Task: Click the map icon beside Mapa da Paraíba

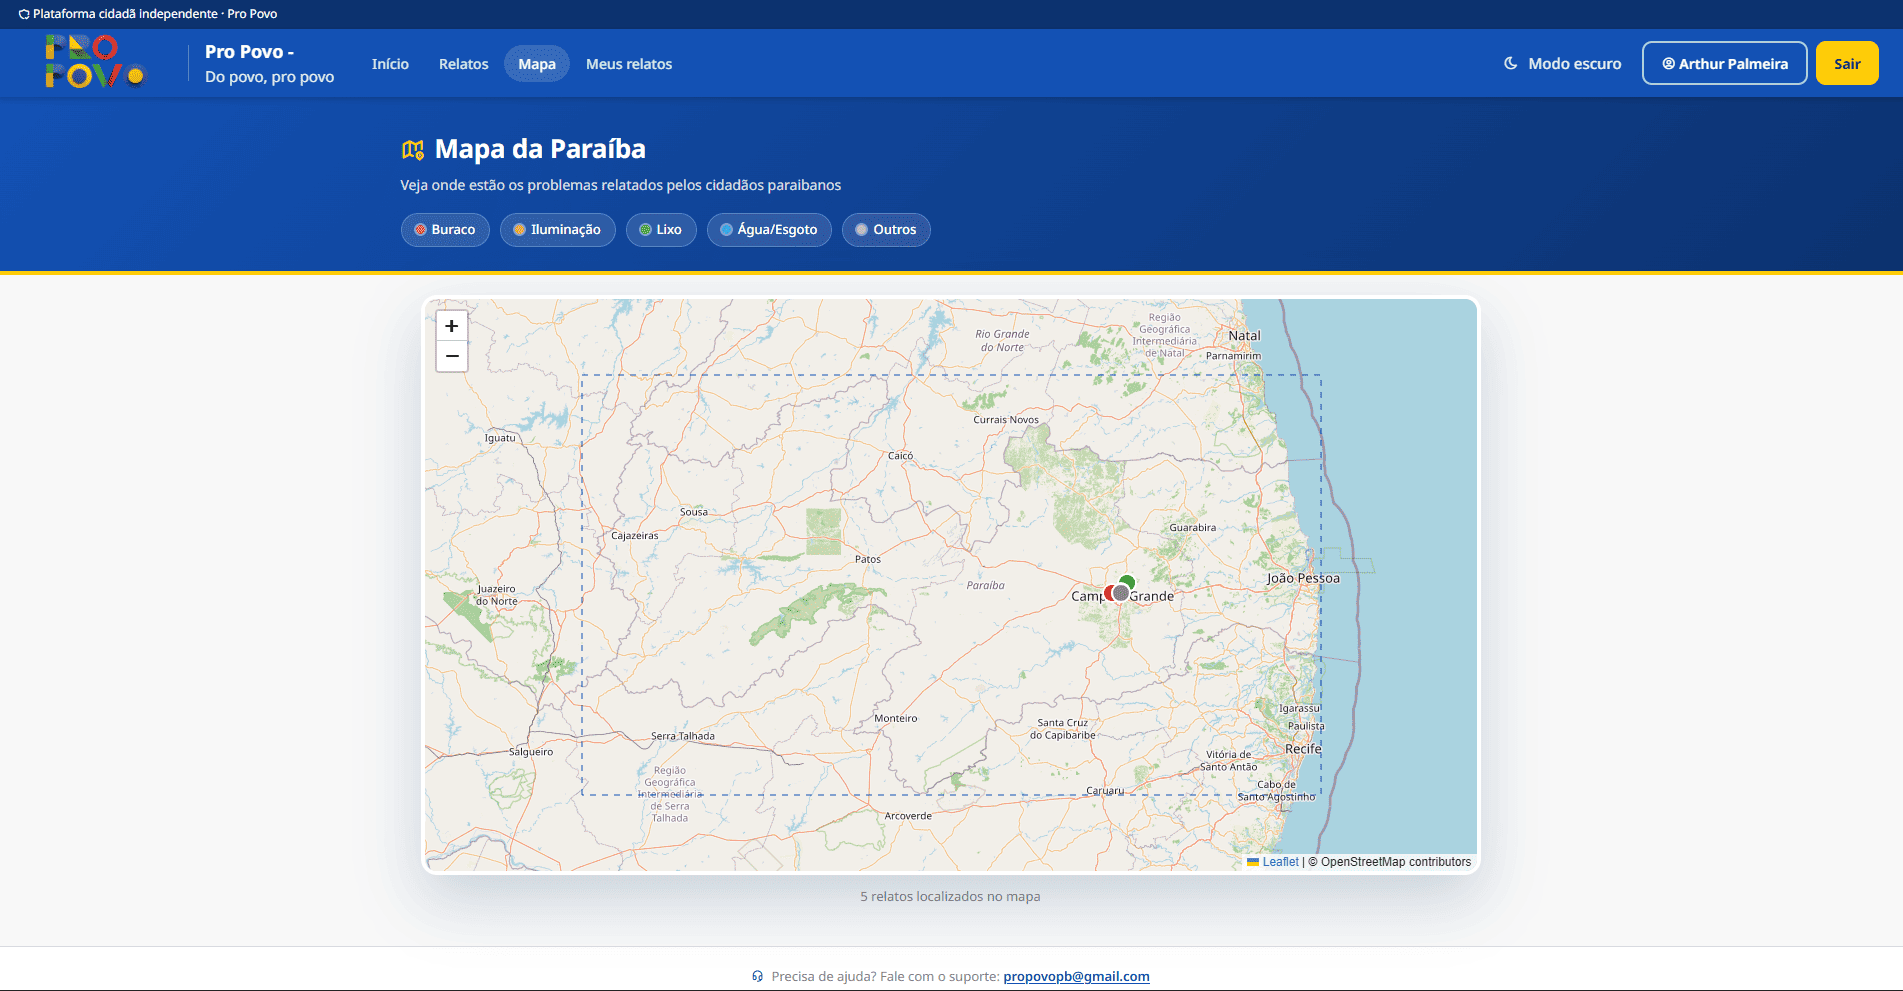Action: click(413, 150)
